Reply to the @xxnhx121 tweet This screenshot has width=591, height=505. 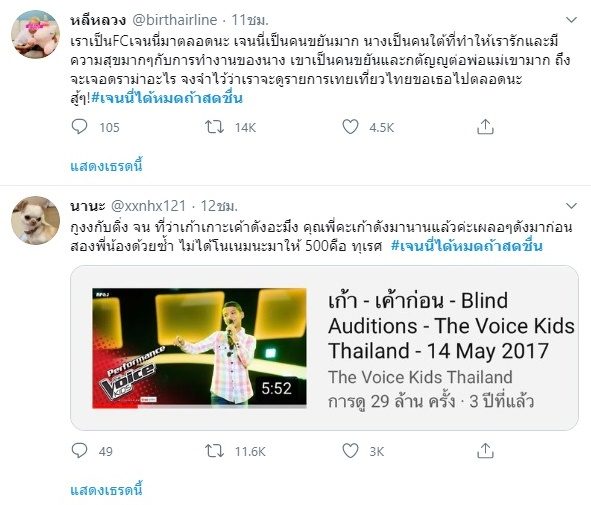click(x=79, y=450)
